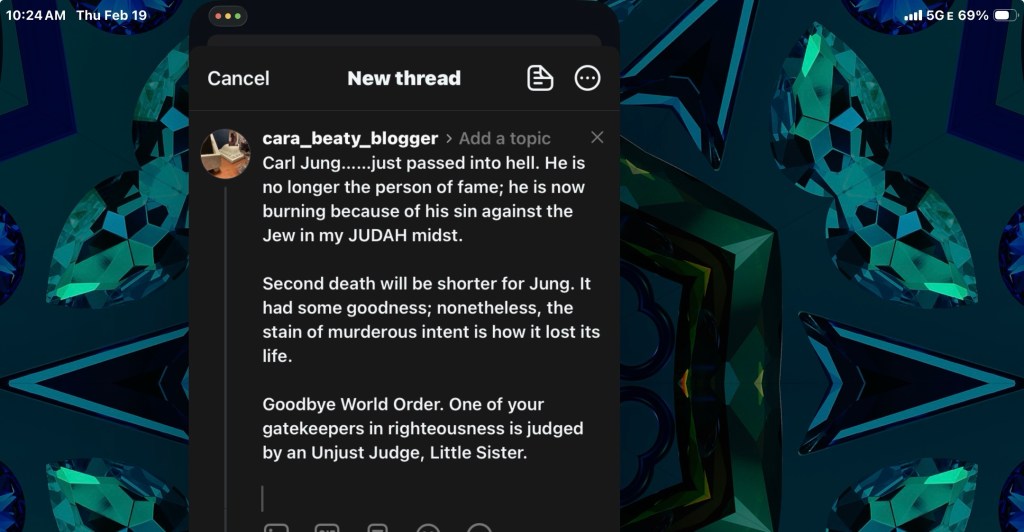1024x532 pixels.
Task: Tap the New thread title
Action: pos(404,78)
